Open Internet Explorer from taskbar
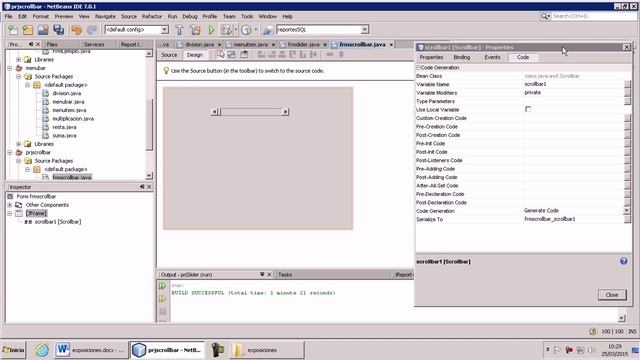 (42, 350)
